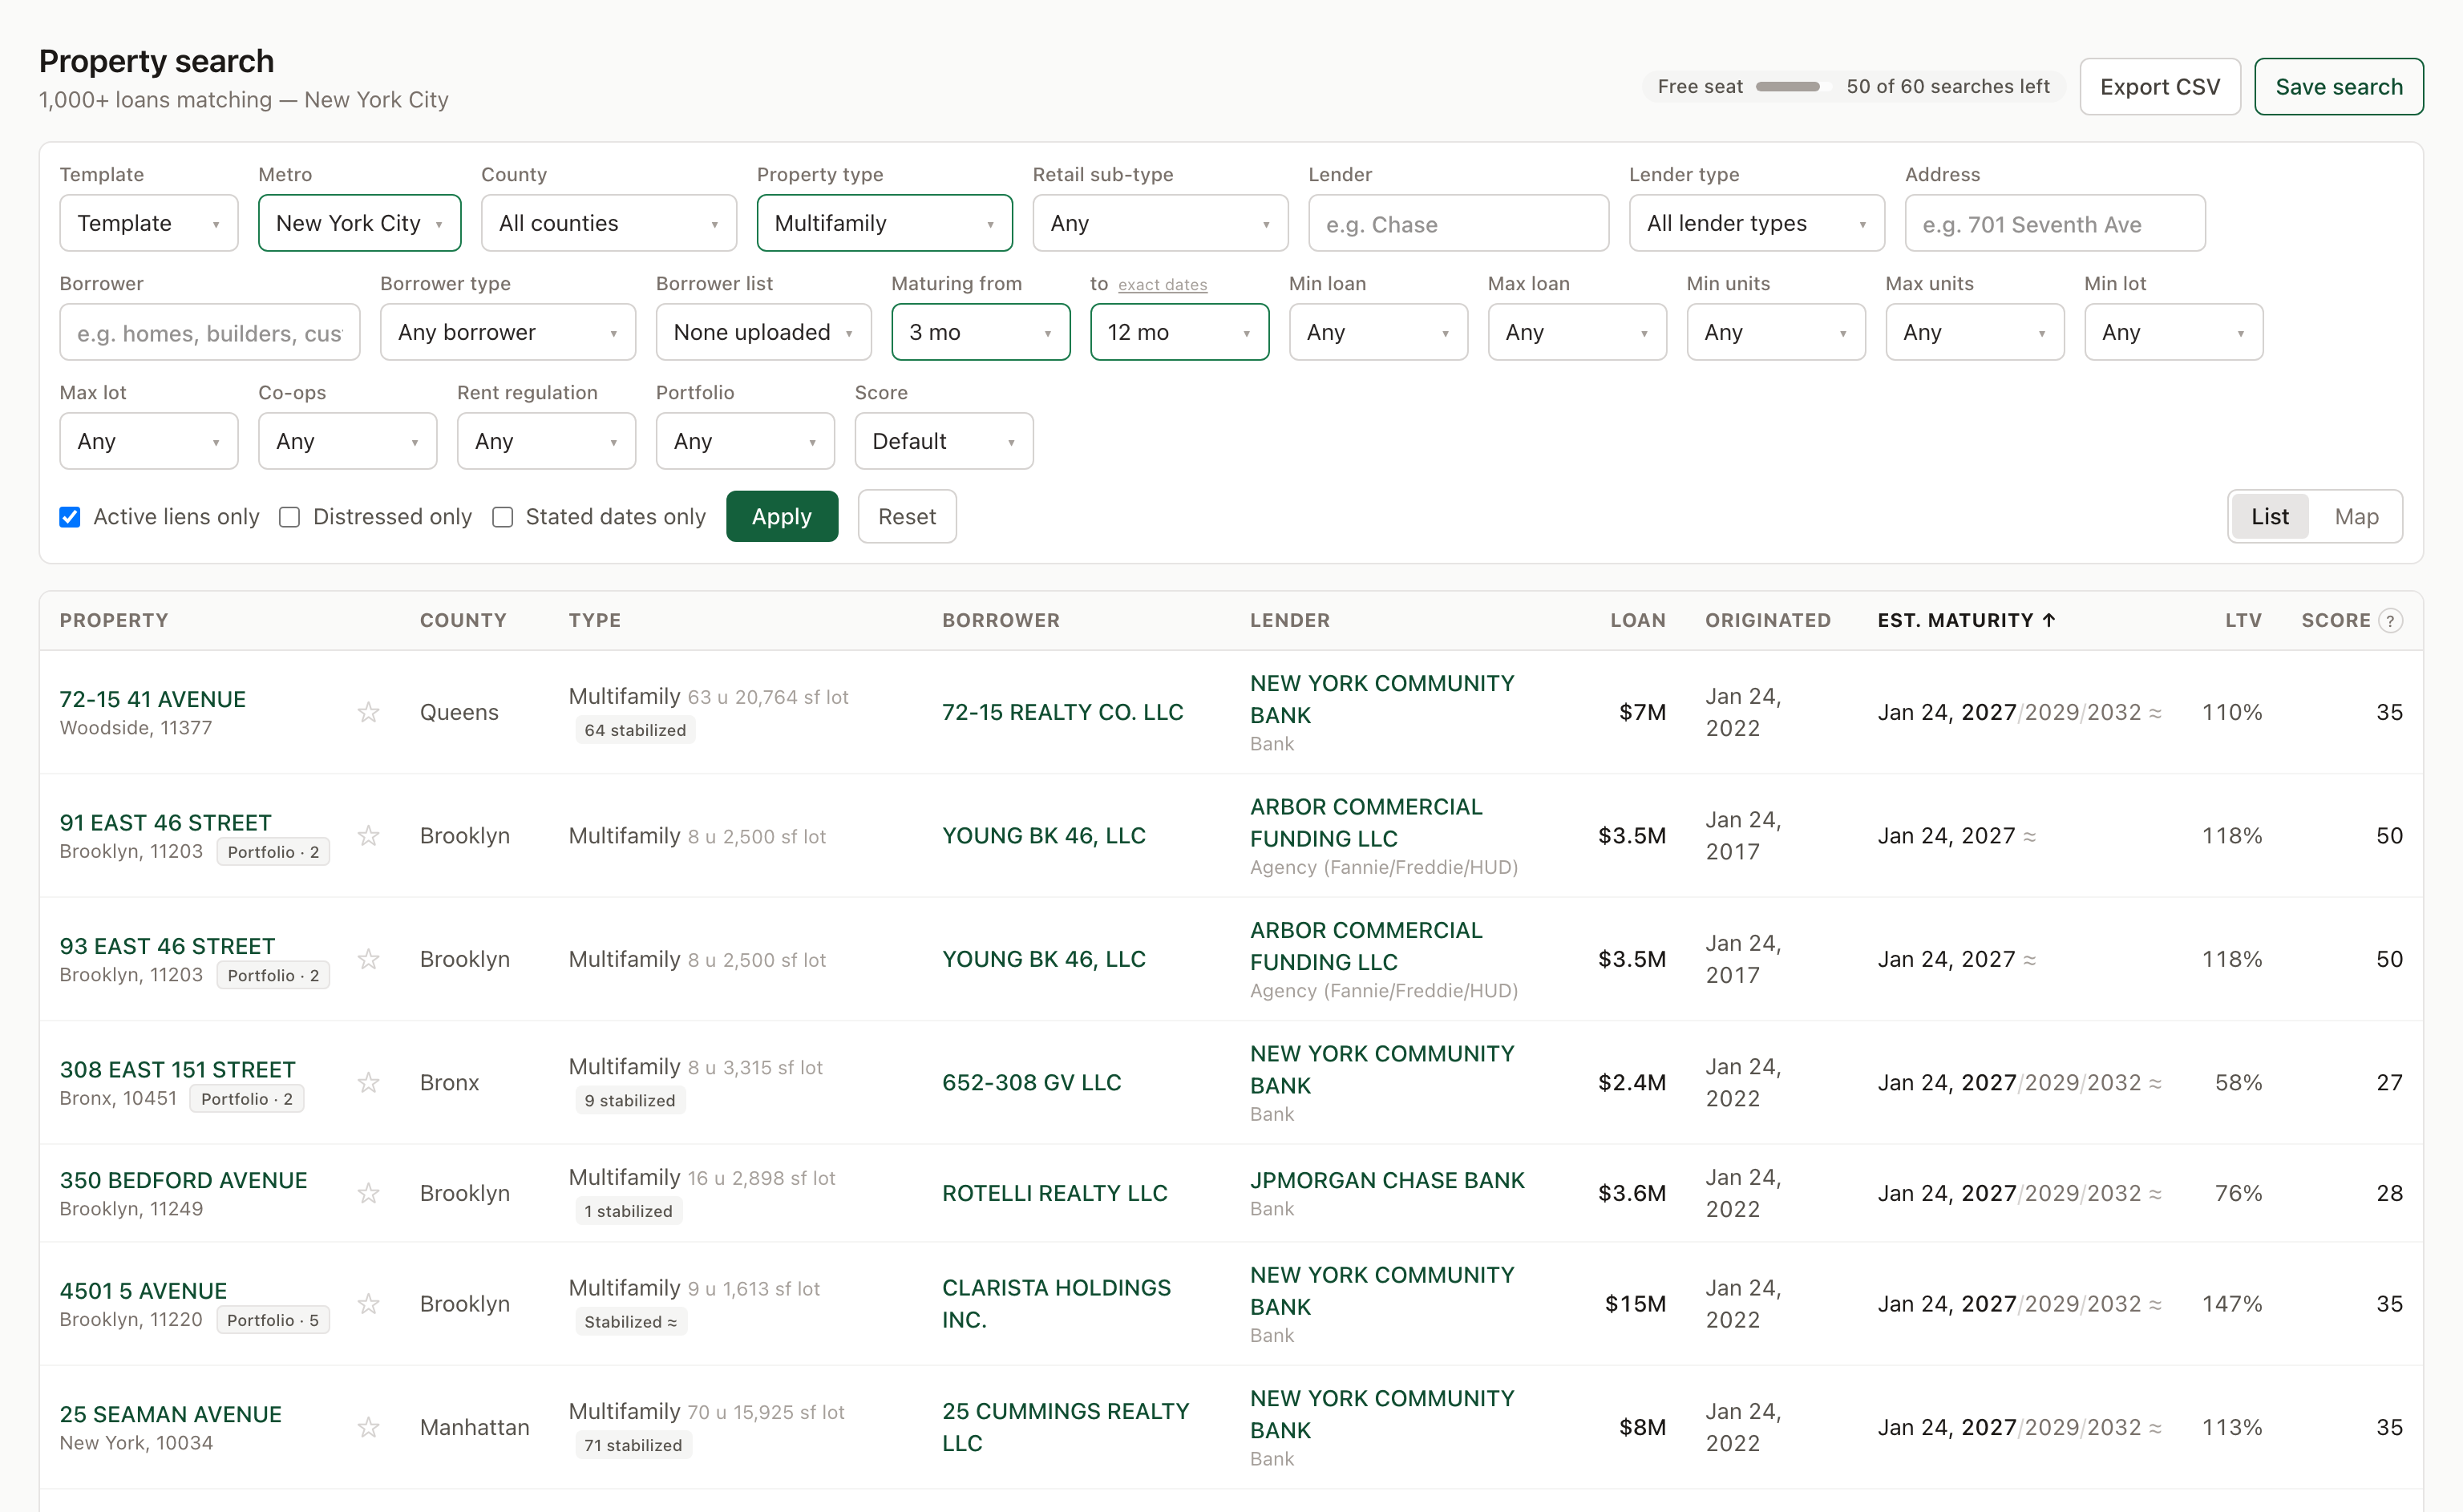Expand the All lender types dropdown
Image resolution: width=2463 pixels, height=1512 pixels.
pyautogui.click(x=1757, y=223)
